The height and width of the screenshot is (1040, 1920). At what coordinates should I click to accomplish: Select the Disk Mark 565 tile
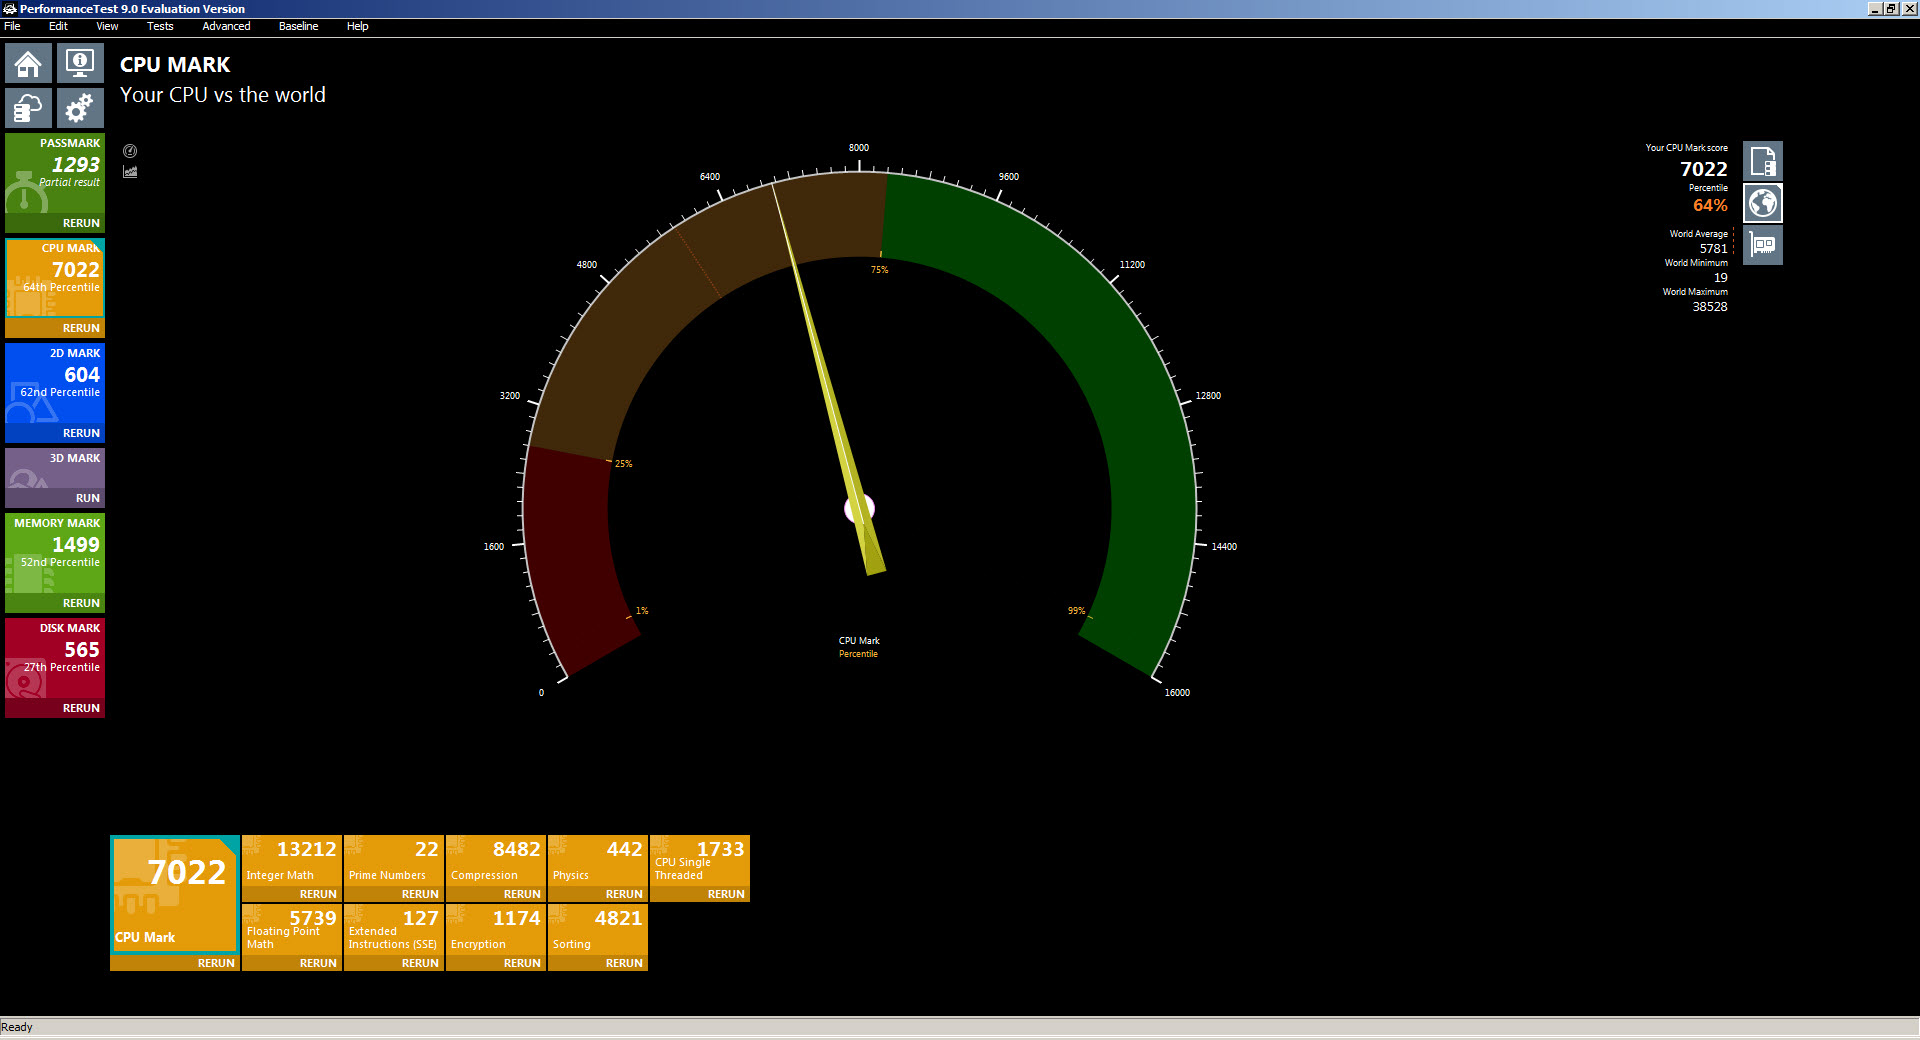pos(55,659)
